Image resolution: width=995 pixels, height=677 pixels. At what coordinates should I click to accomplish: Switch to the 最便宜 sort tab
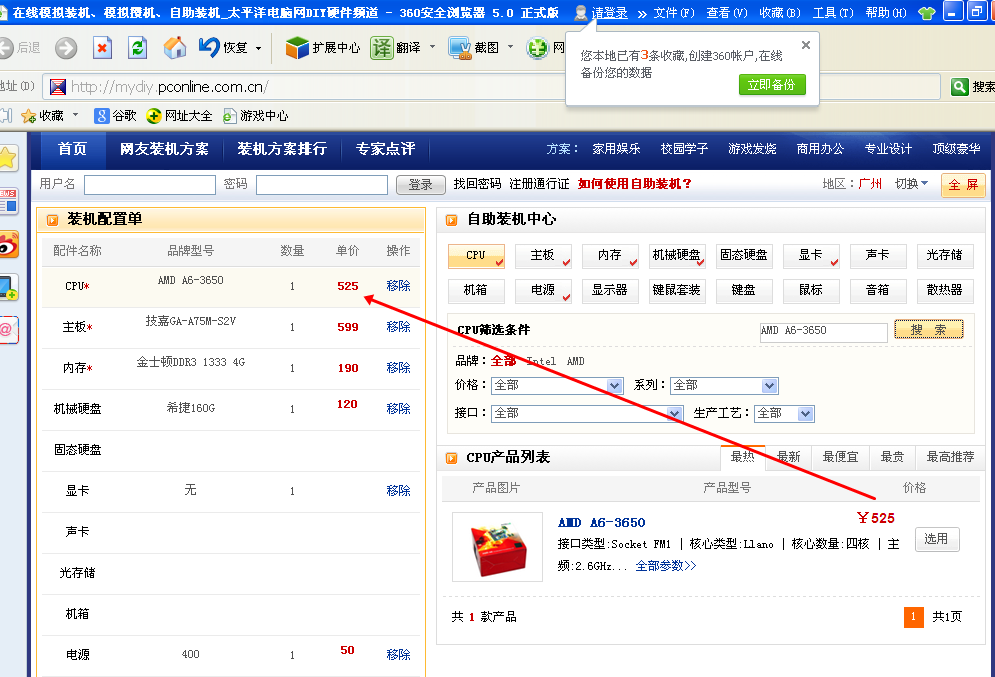(840, 457)
